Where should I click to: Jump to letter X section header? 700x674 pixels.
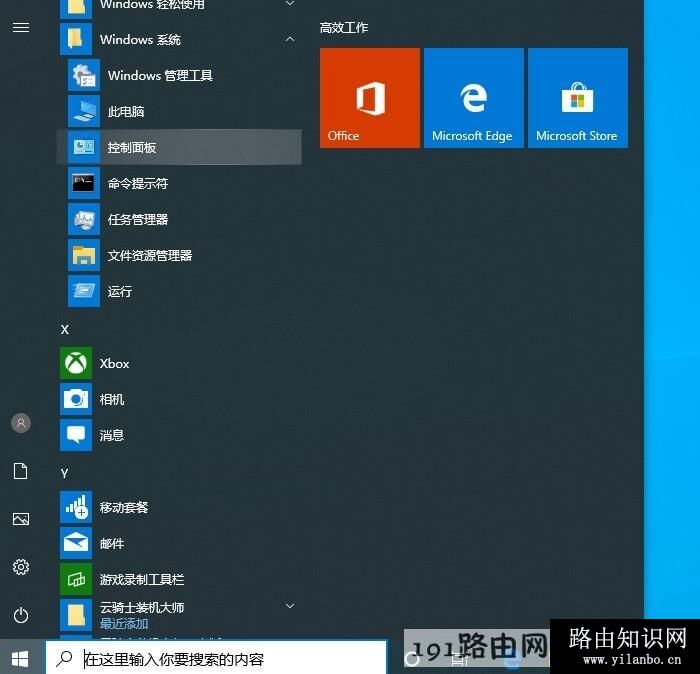(x=65, y=330)
